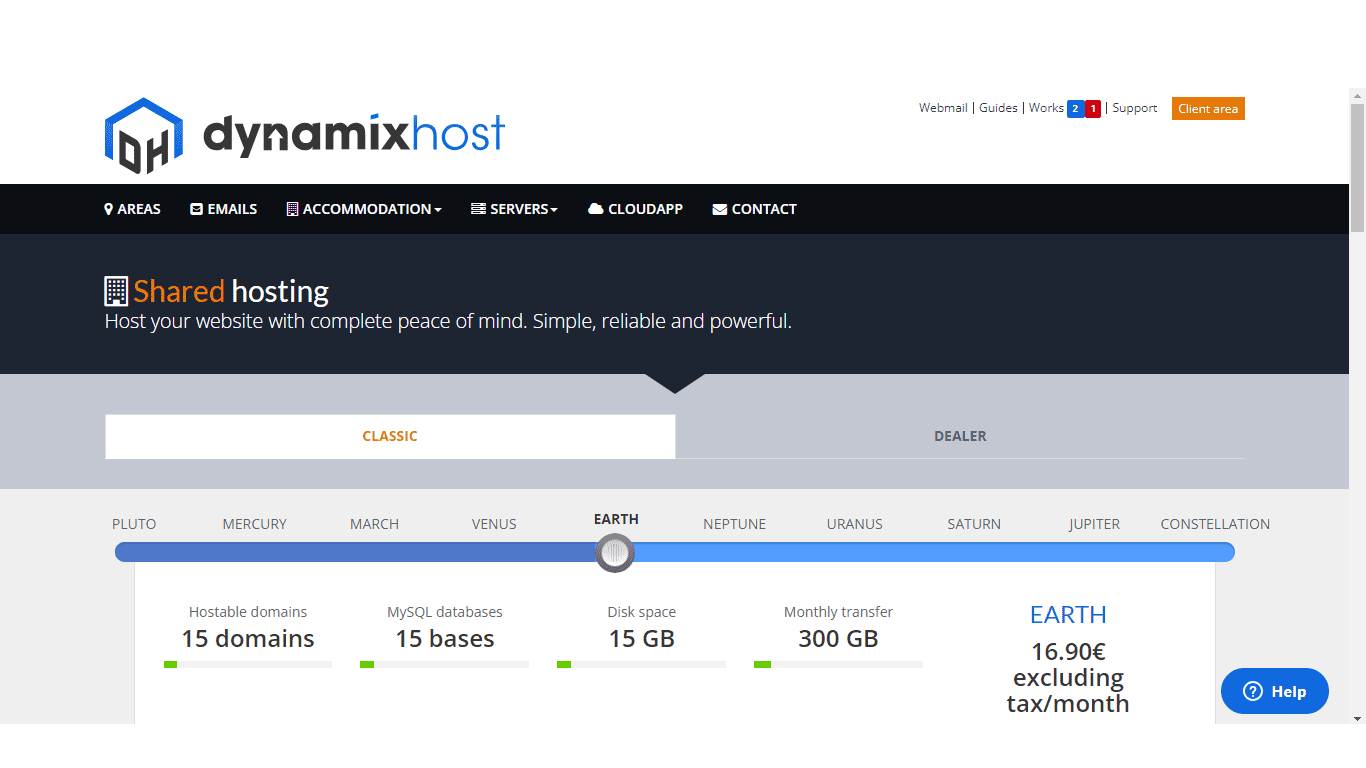Select the VENUS plan label
Viewport: 1366px width, 768px height.
494,524
